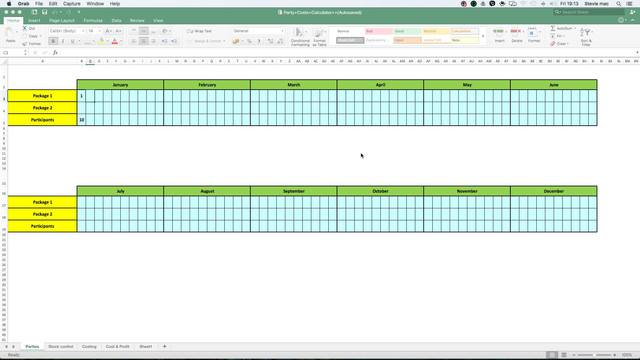The width and height of the screenshot is (640, 360).
Task: Open the font color dropdown arrow
Action: point(121,41)
